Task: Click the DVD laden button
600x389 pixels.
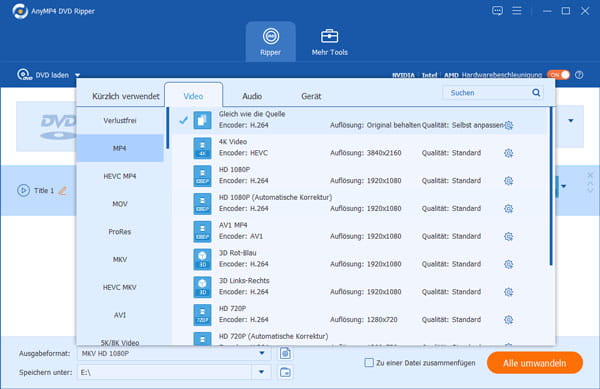Action: coord(43,75)
